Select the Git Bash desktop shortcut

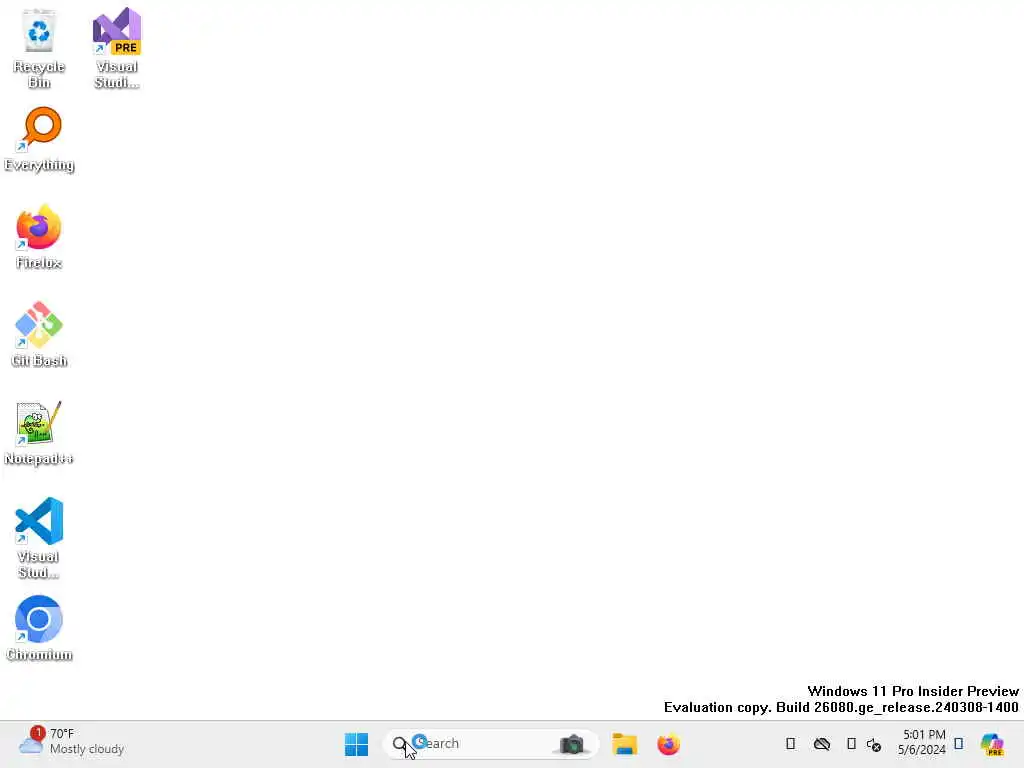coord(39,335)
